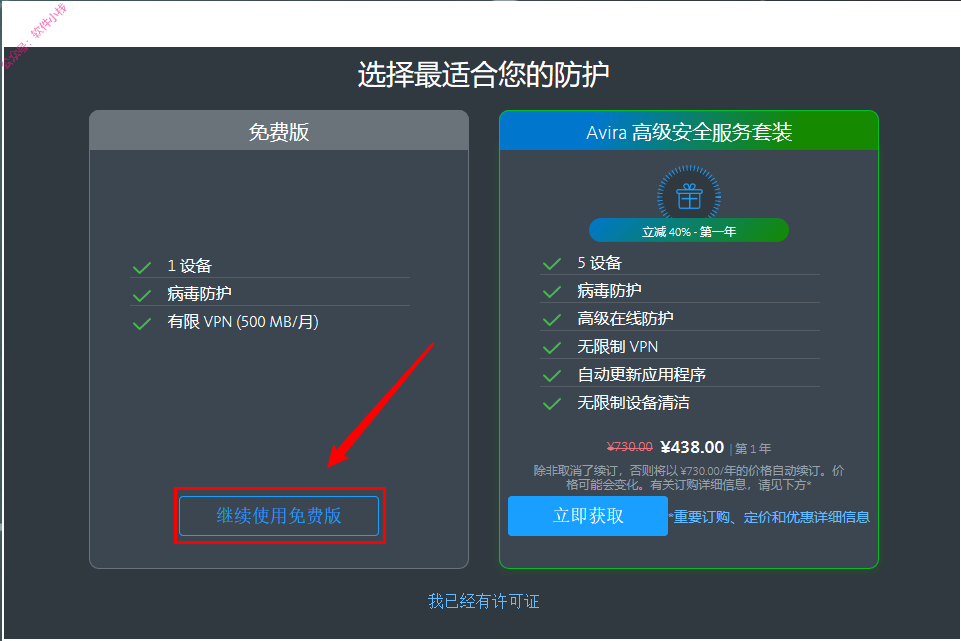Click the checkmark beside 无限制 VPN
This screenshot has width=961, height=641.
tap(552, 348)
